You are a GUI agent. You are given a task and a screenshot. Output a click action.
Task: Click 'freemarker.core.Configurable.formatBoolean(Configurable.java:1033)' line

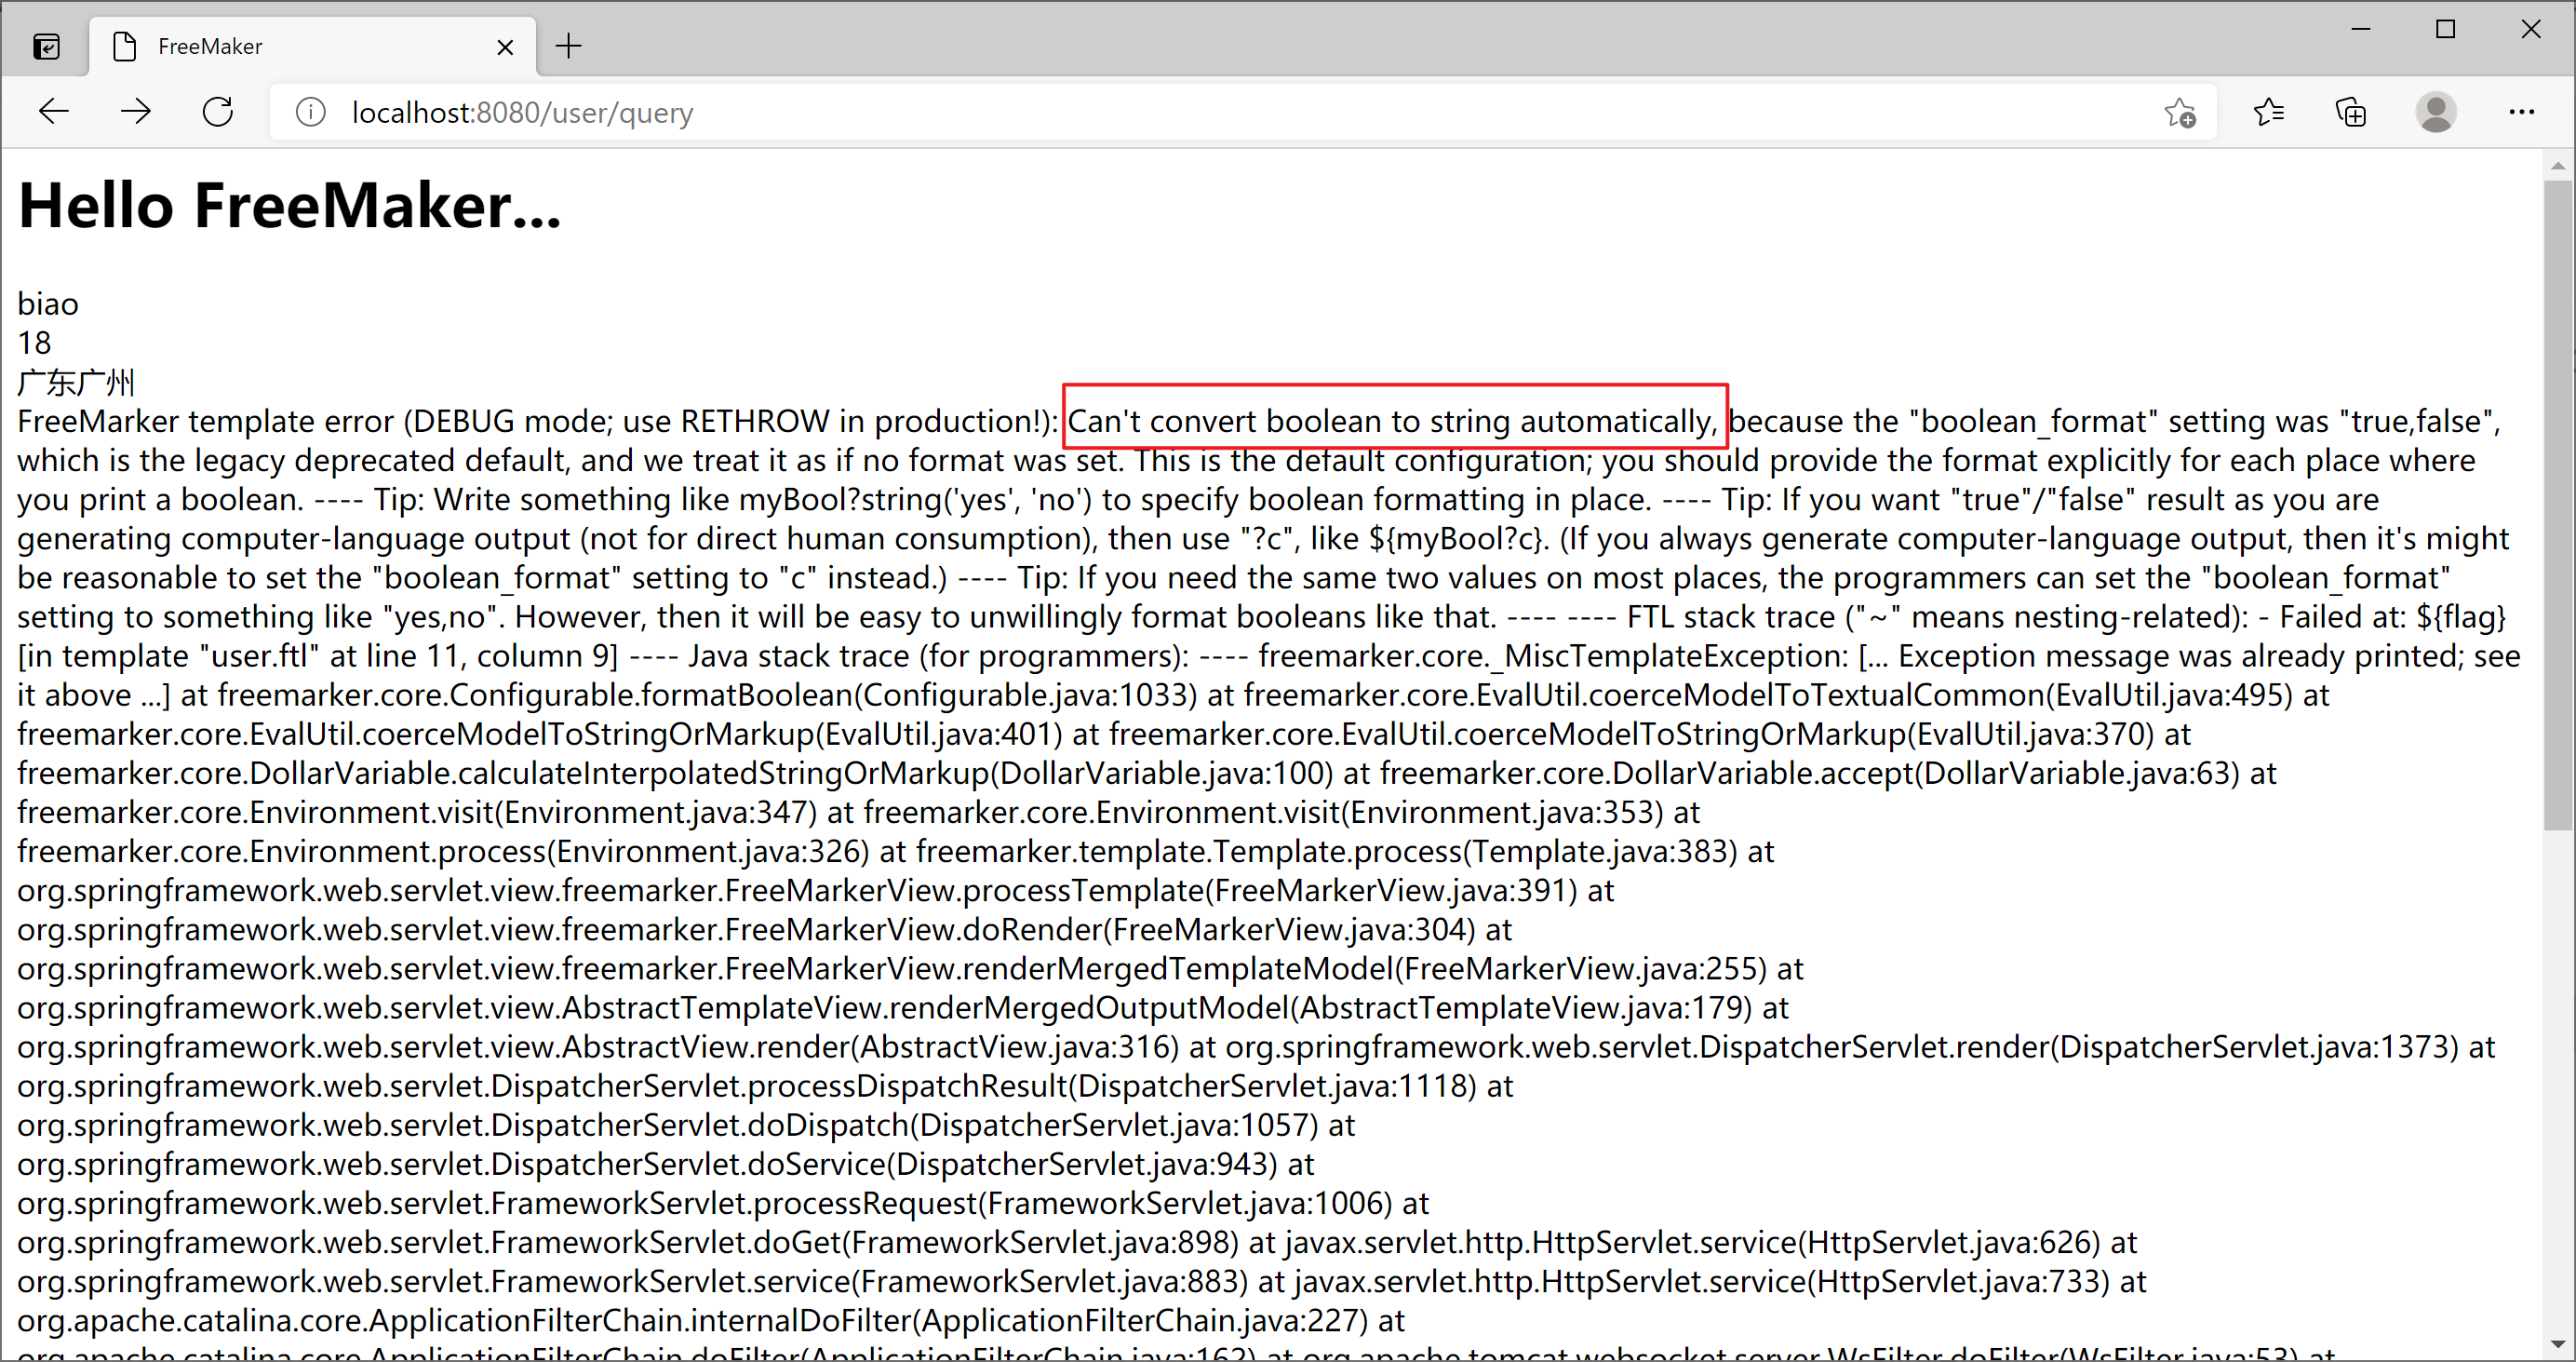[708, 695]
